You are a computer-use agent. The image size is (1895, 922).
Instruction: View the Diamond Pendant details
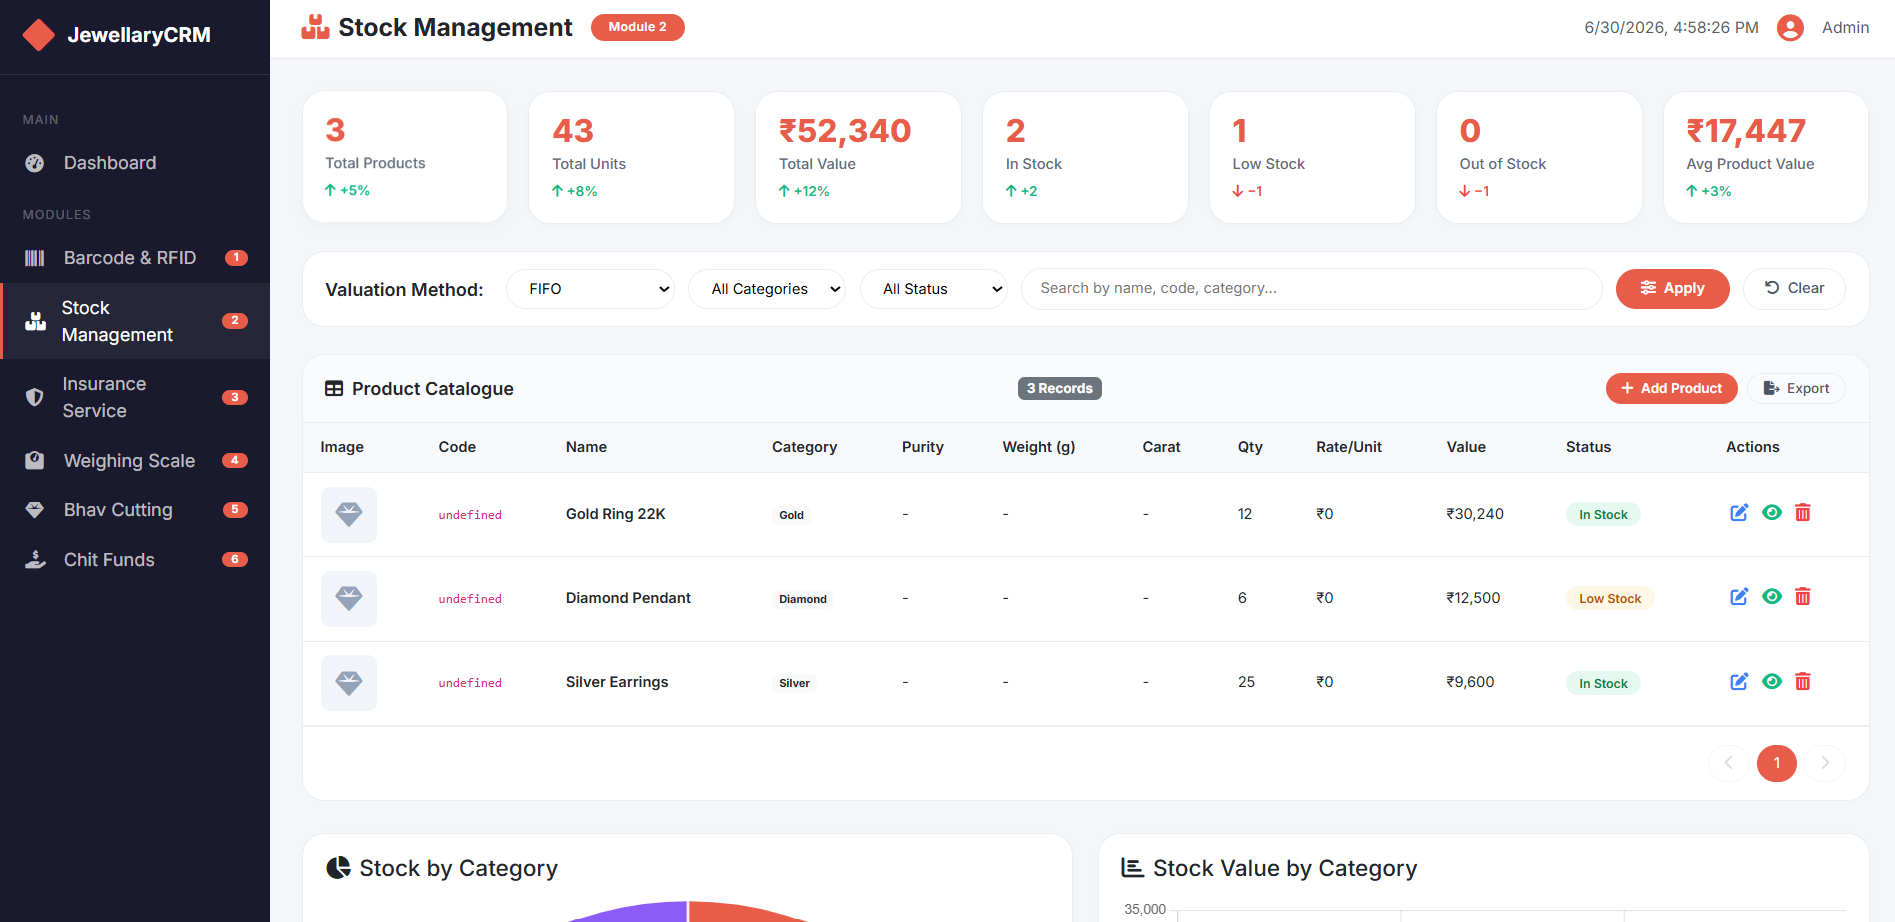[x=1772, y=597]
